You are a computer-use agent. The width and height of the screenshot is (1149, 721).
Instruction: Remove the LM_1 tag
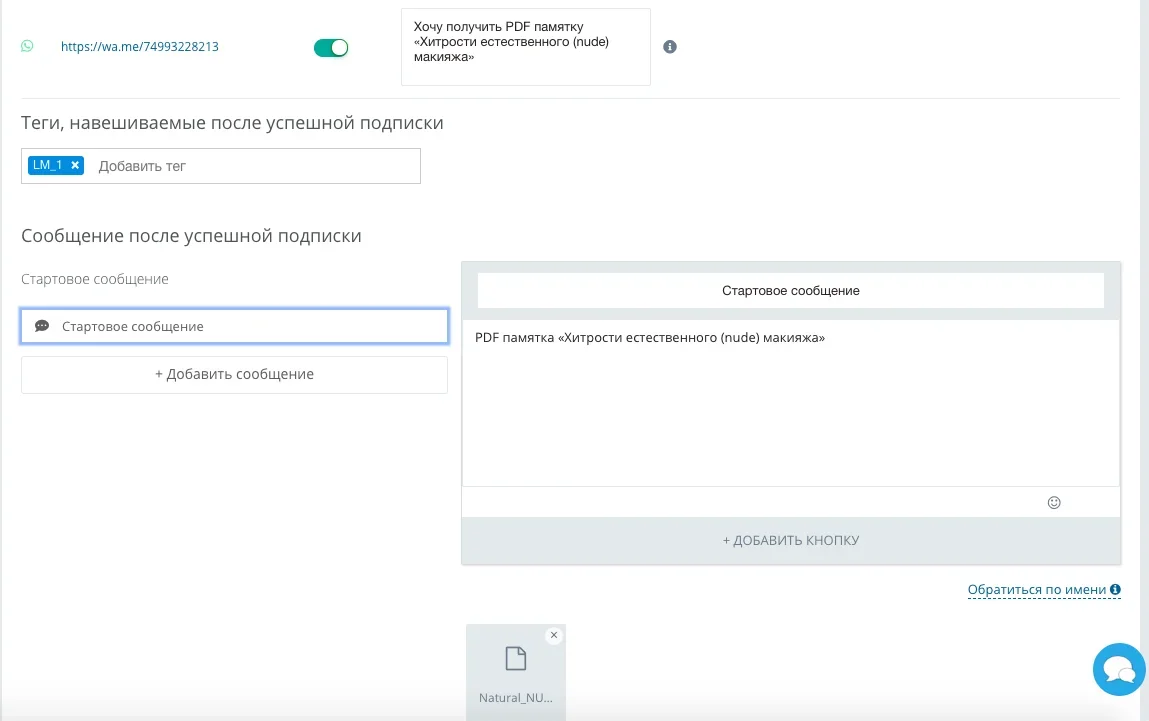coord(75,166)
